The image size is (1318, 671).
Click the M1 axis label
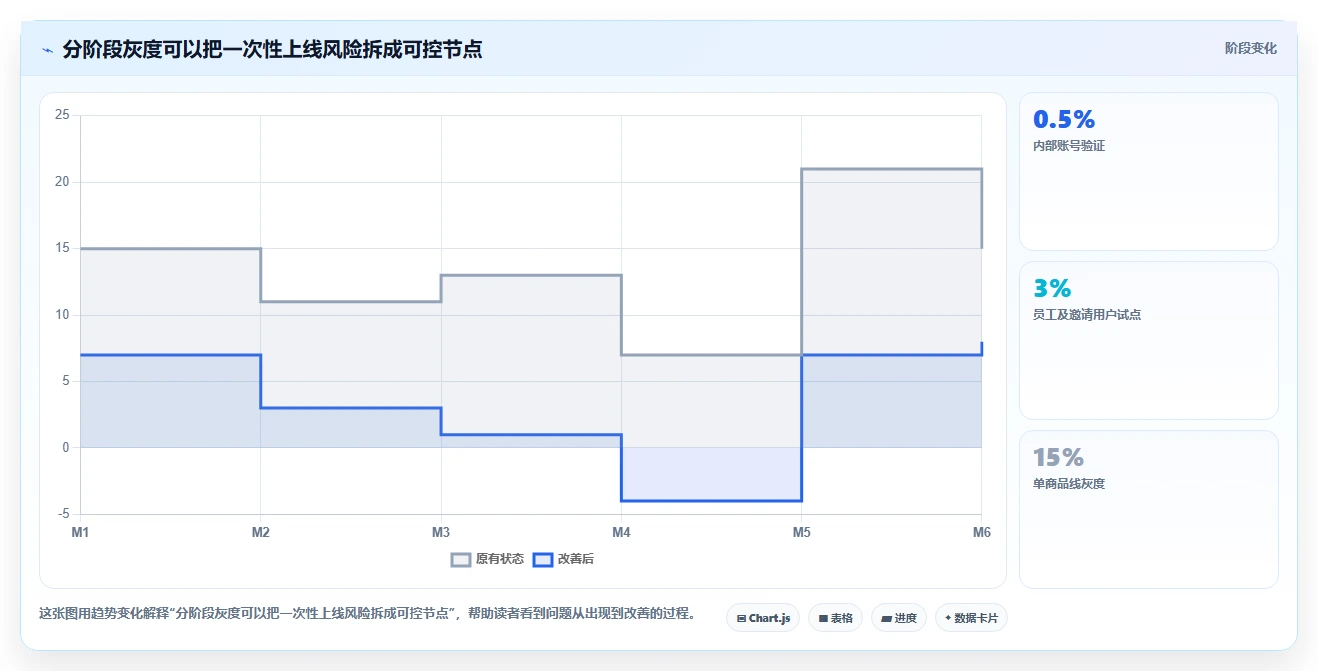click(80, 532)
